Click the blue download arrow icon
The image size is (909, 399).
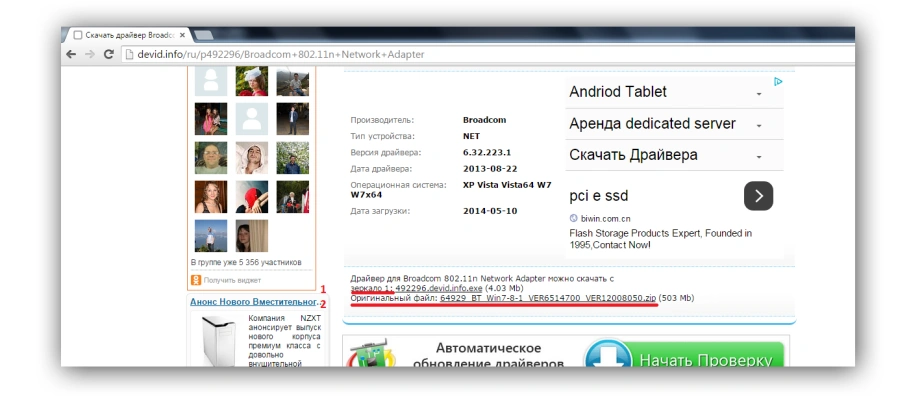click(608, 354)
